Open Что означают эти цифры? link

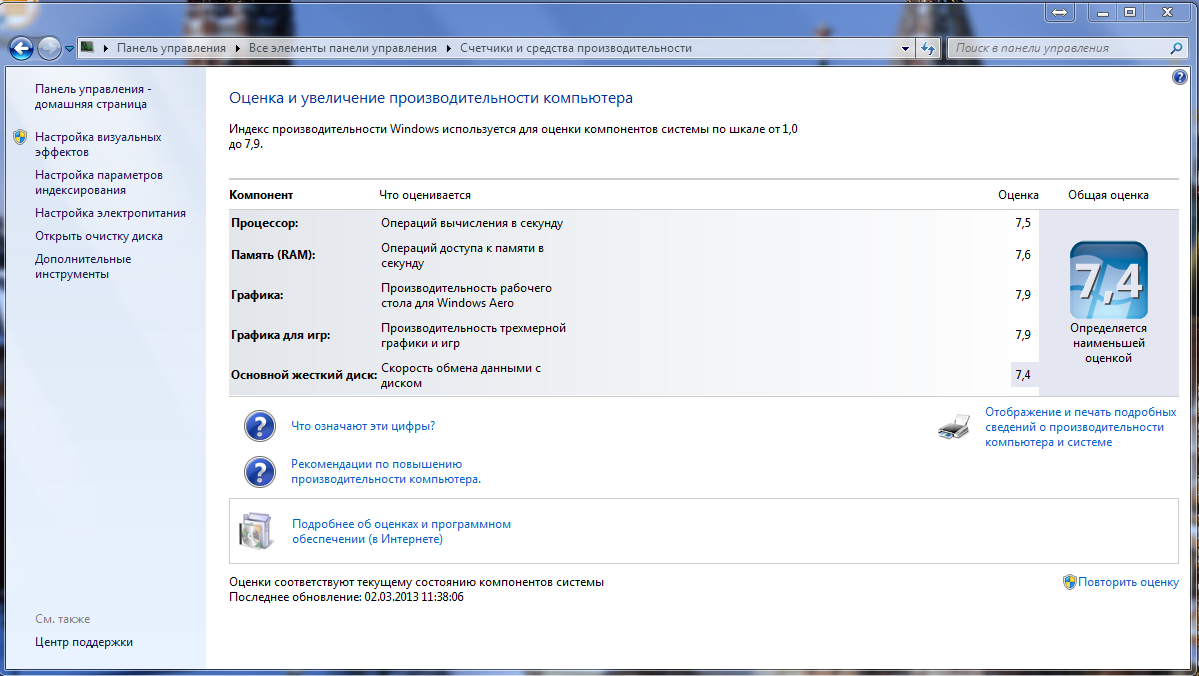(363, 426)
